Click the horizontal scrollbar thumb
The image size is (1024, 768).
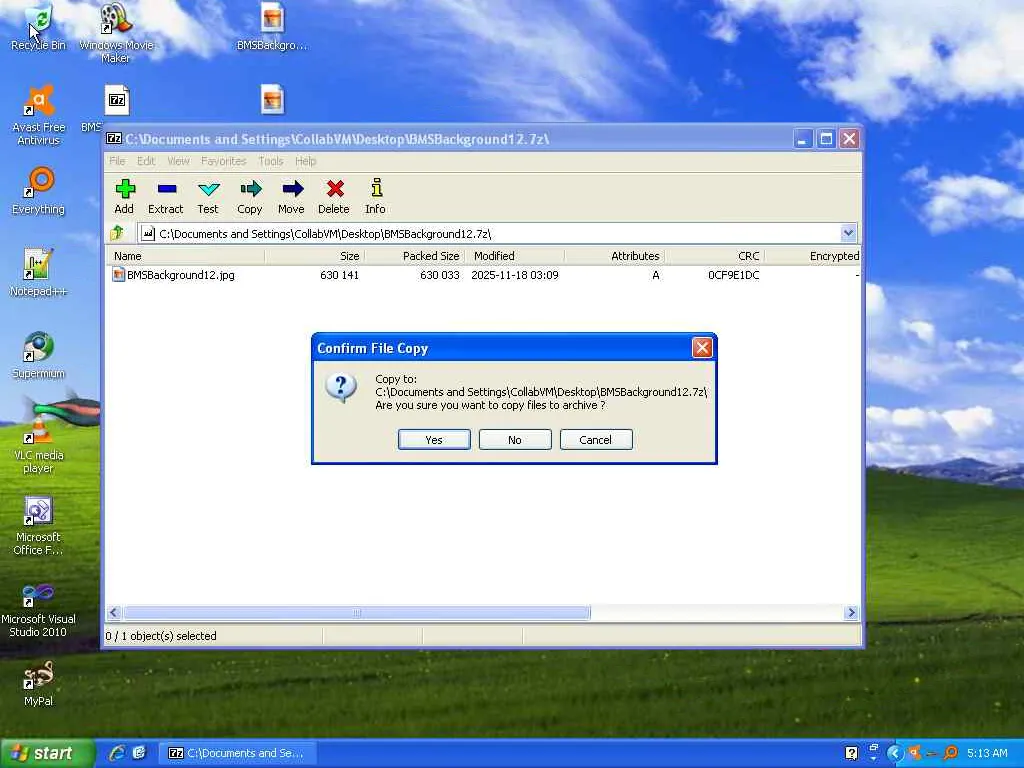(x=357, y=613)
